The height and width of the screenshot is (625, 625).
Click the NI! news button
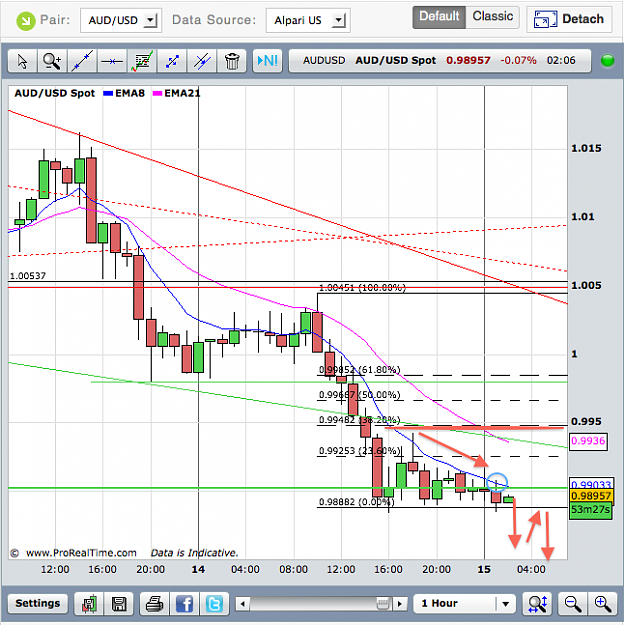click(267, 61)
